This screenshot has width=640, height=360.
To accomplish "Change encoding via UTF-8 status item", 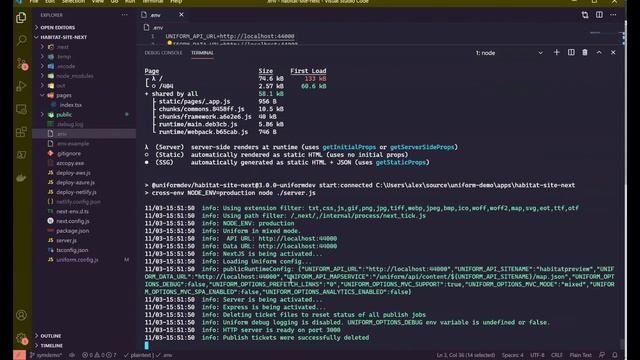I will point(537,355).
